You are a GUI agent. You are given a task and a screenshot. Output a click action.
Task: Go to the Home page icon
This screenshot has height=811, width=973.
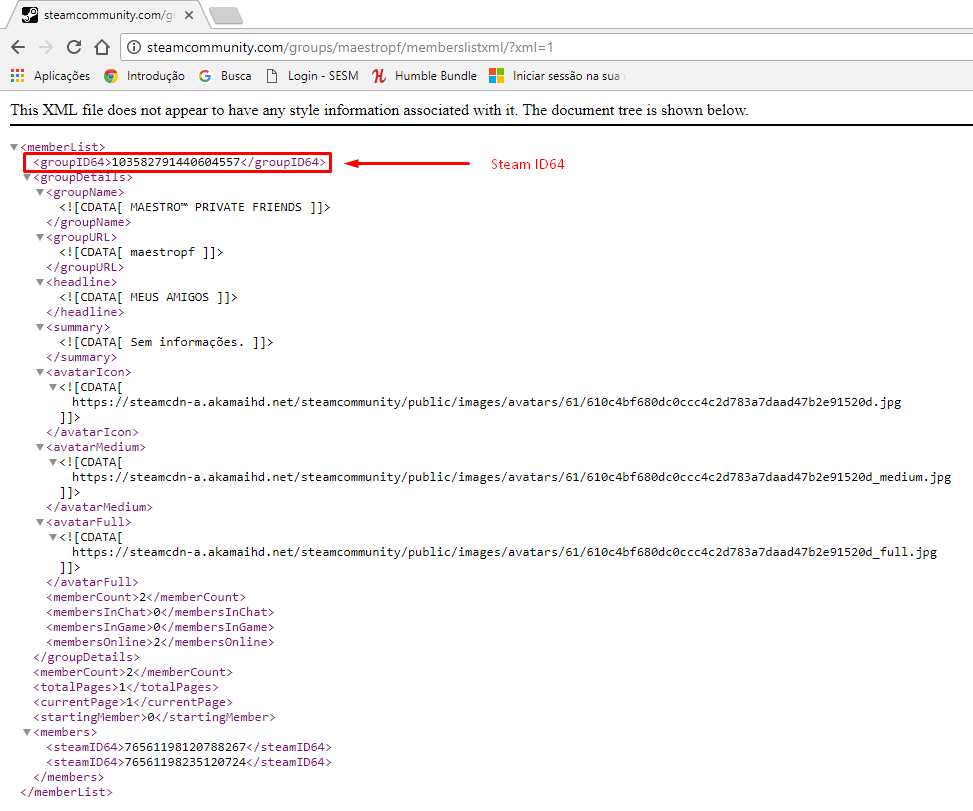[102, 47]
